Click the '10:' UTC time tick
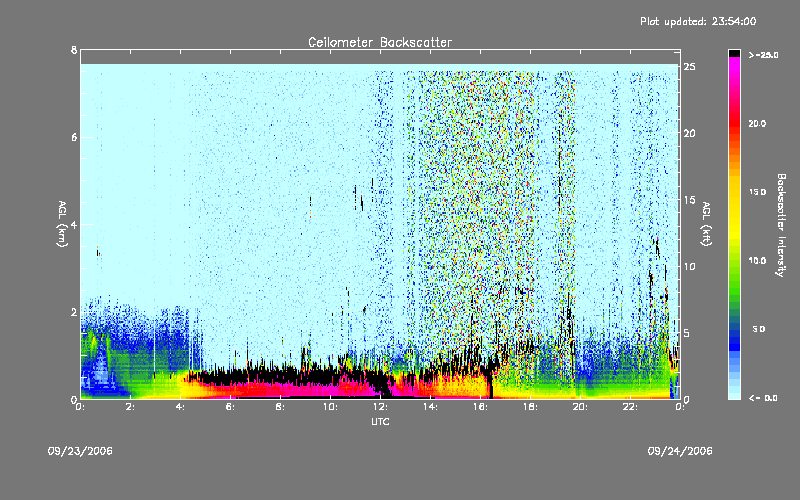The image size is (800, 500). pos(330,407)
